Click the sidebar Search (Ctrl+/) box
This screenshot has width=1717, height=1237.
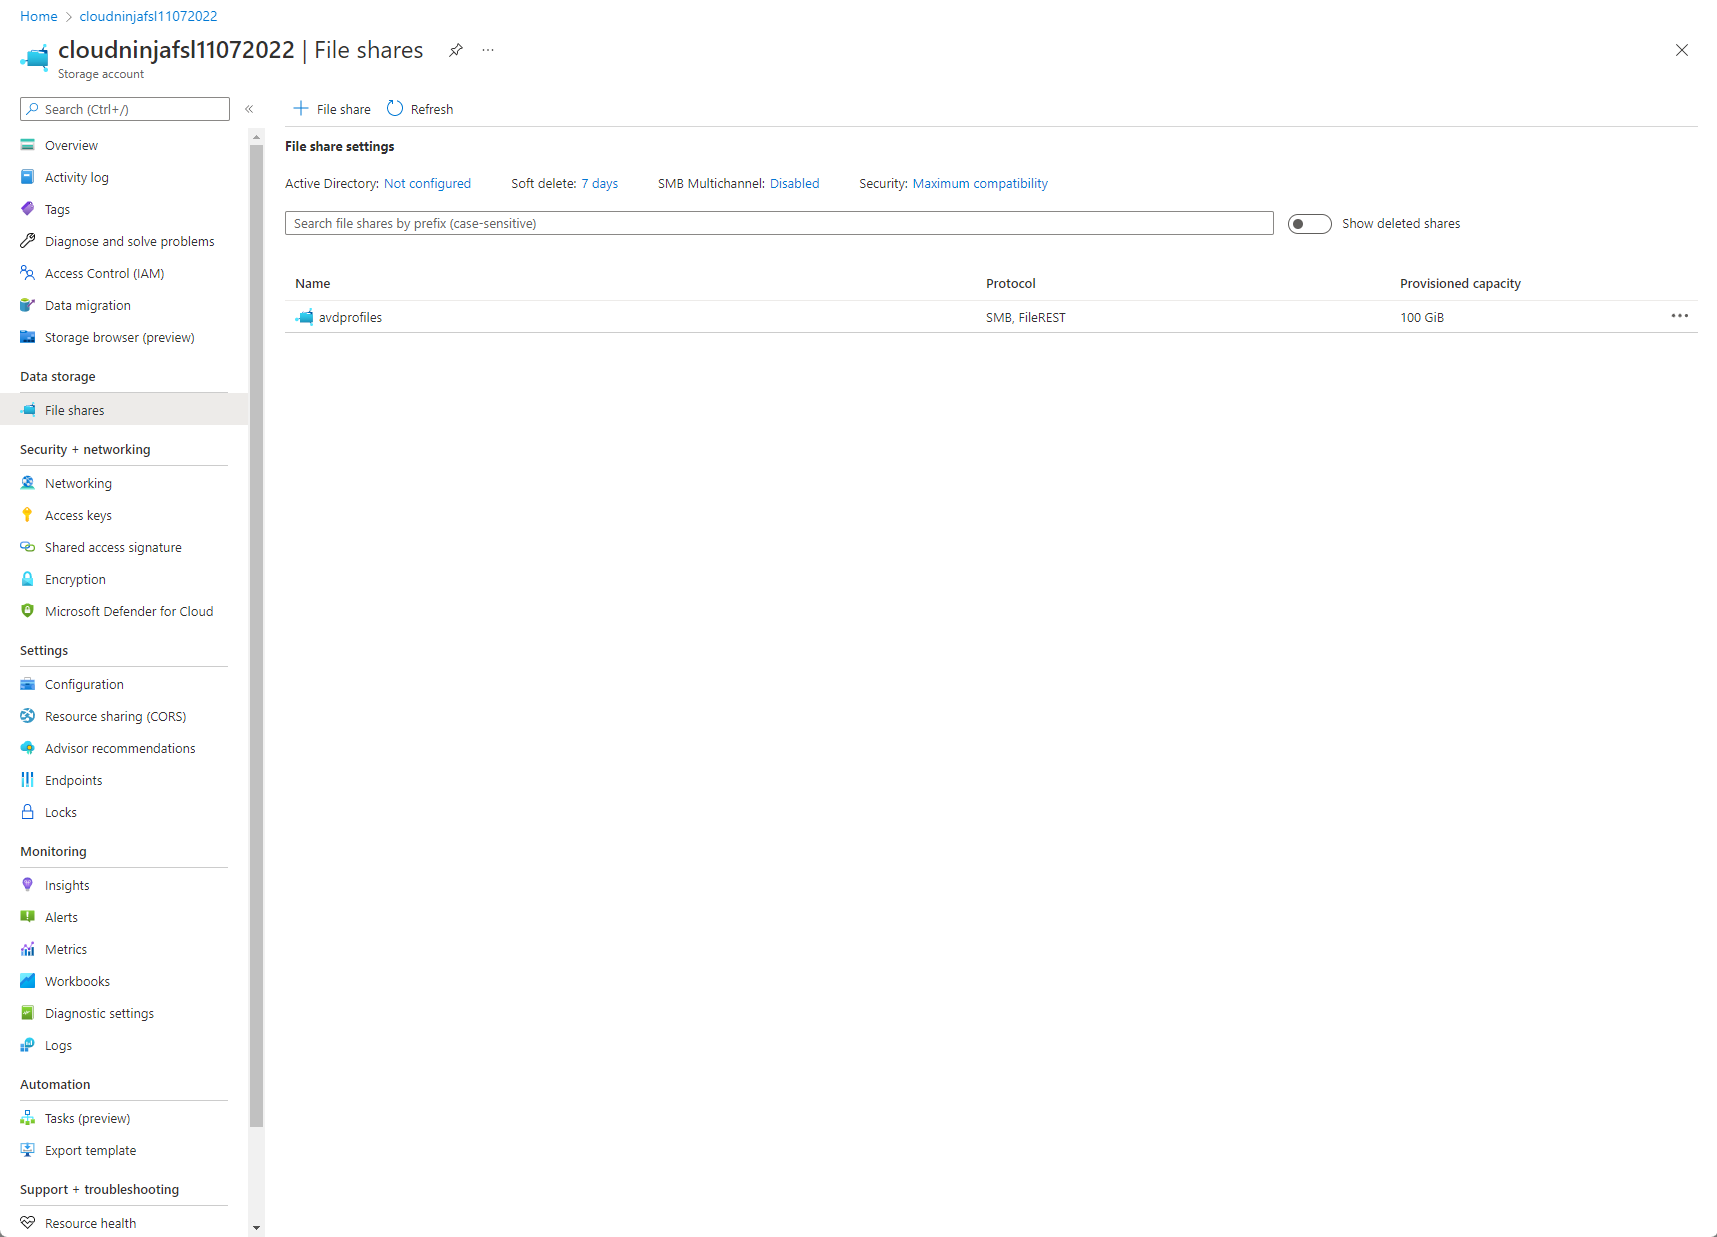(125, 109)
